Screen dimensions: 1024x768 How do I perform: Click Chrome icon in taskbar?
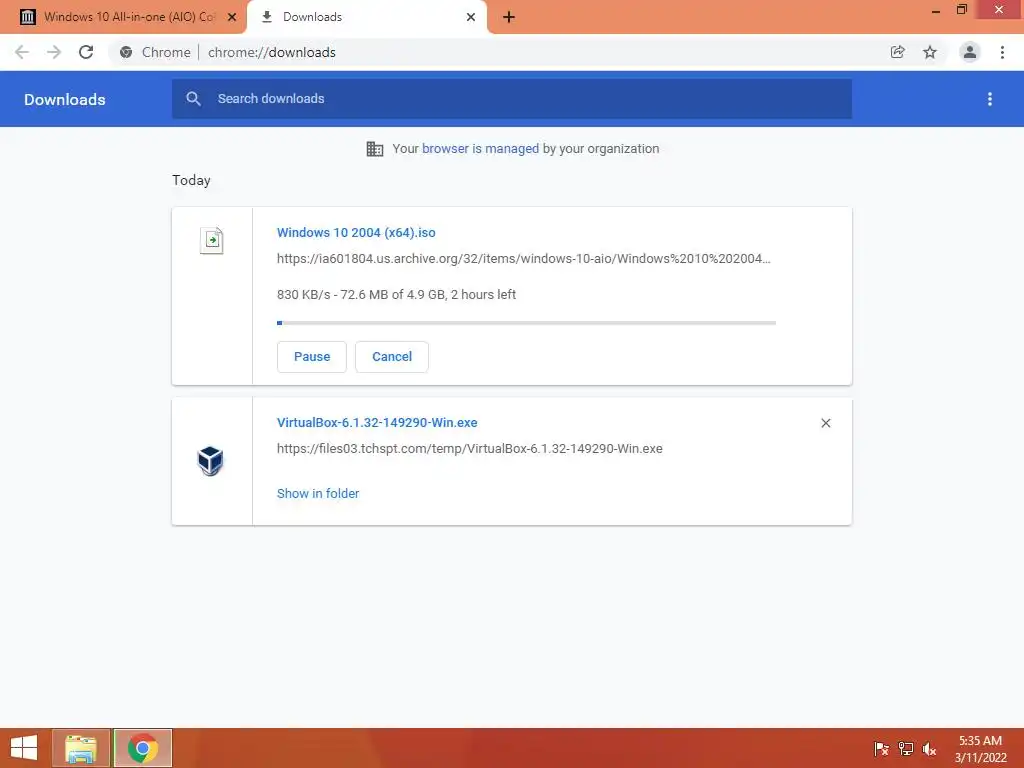(142, 748)
